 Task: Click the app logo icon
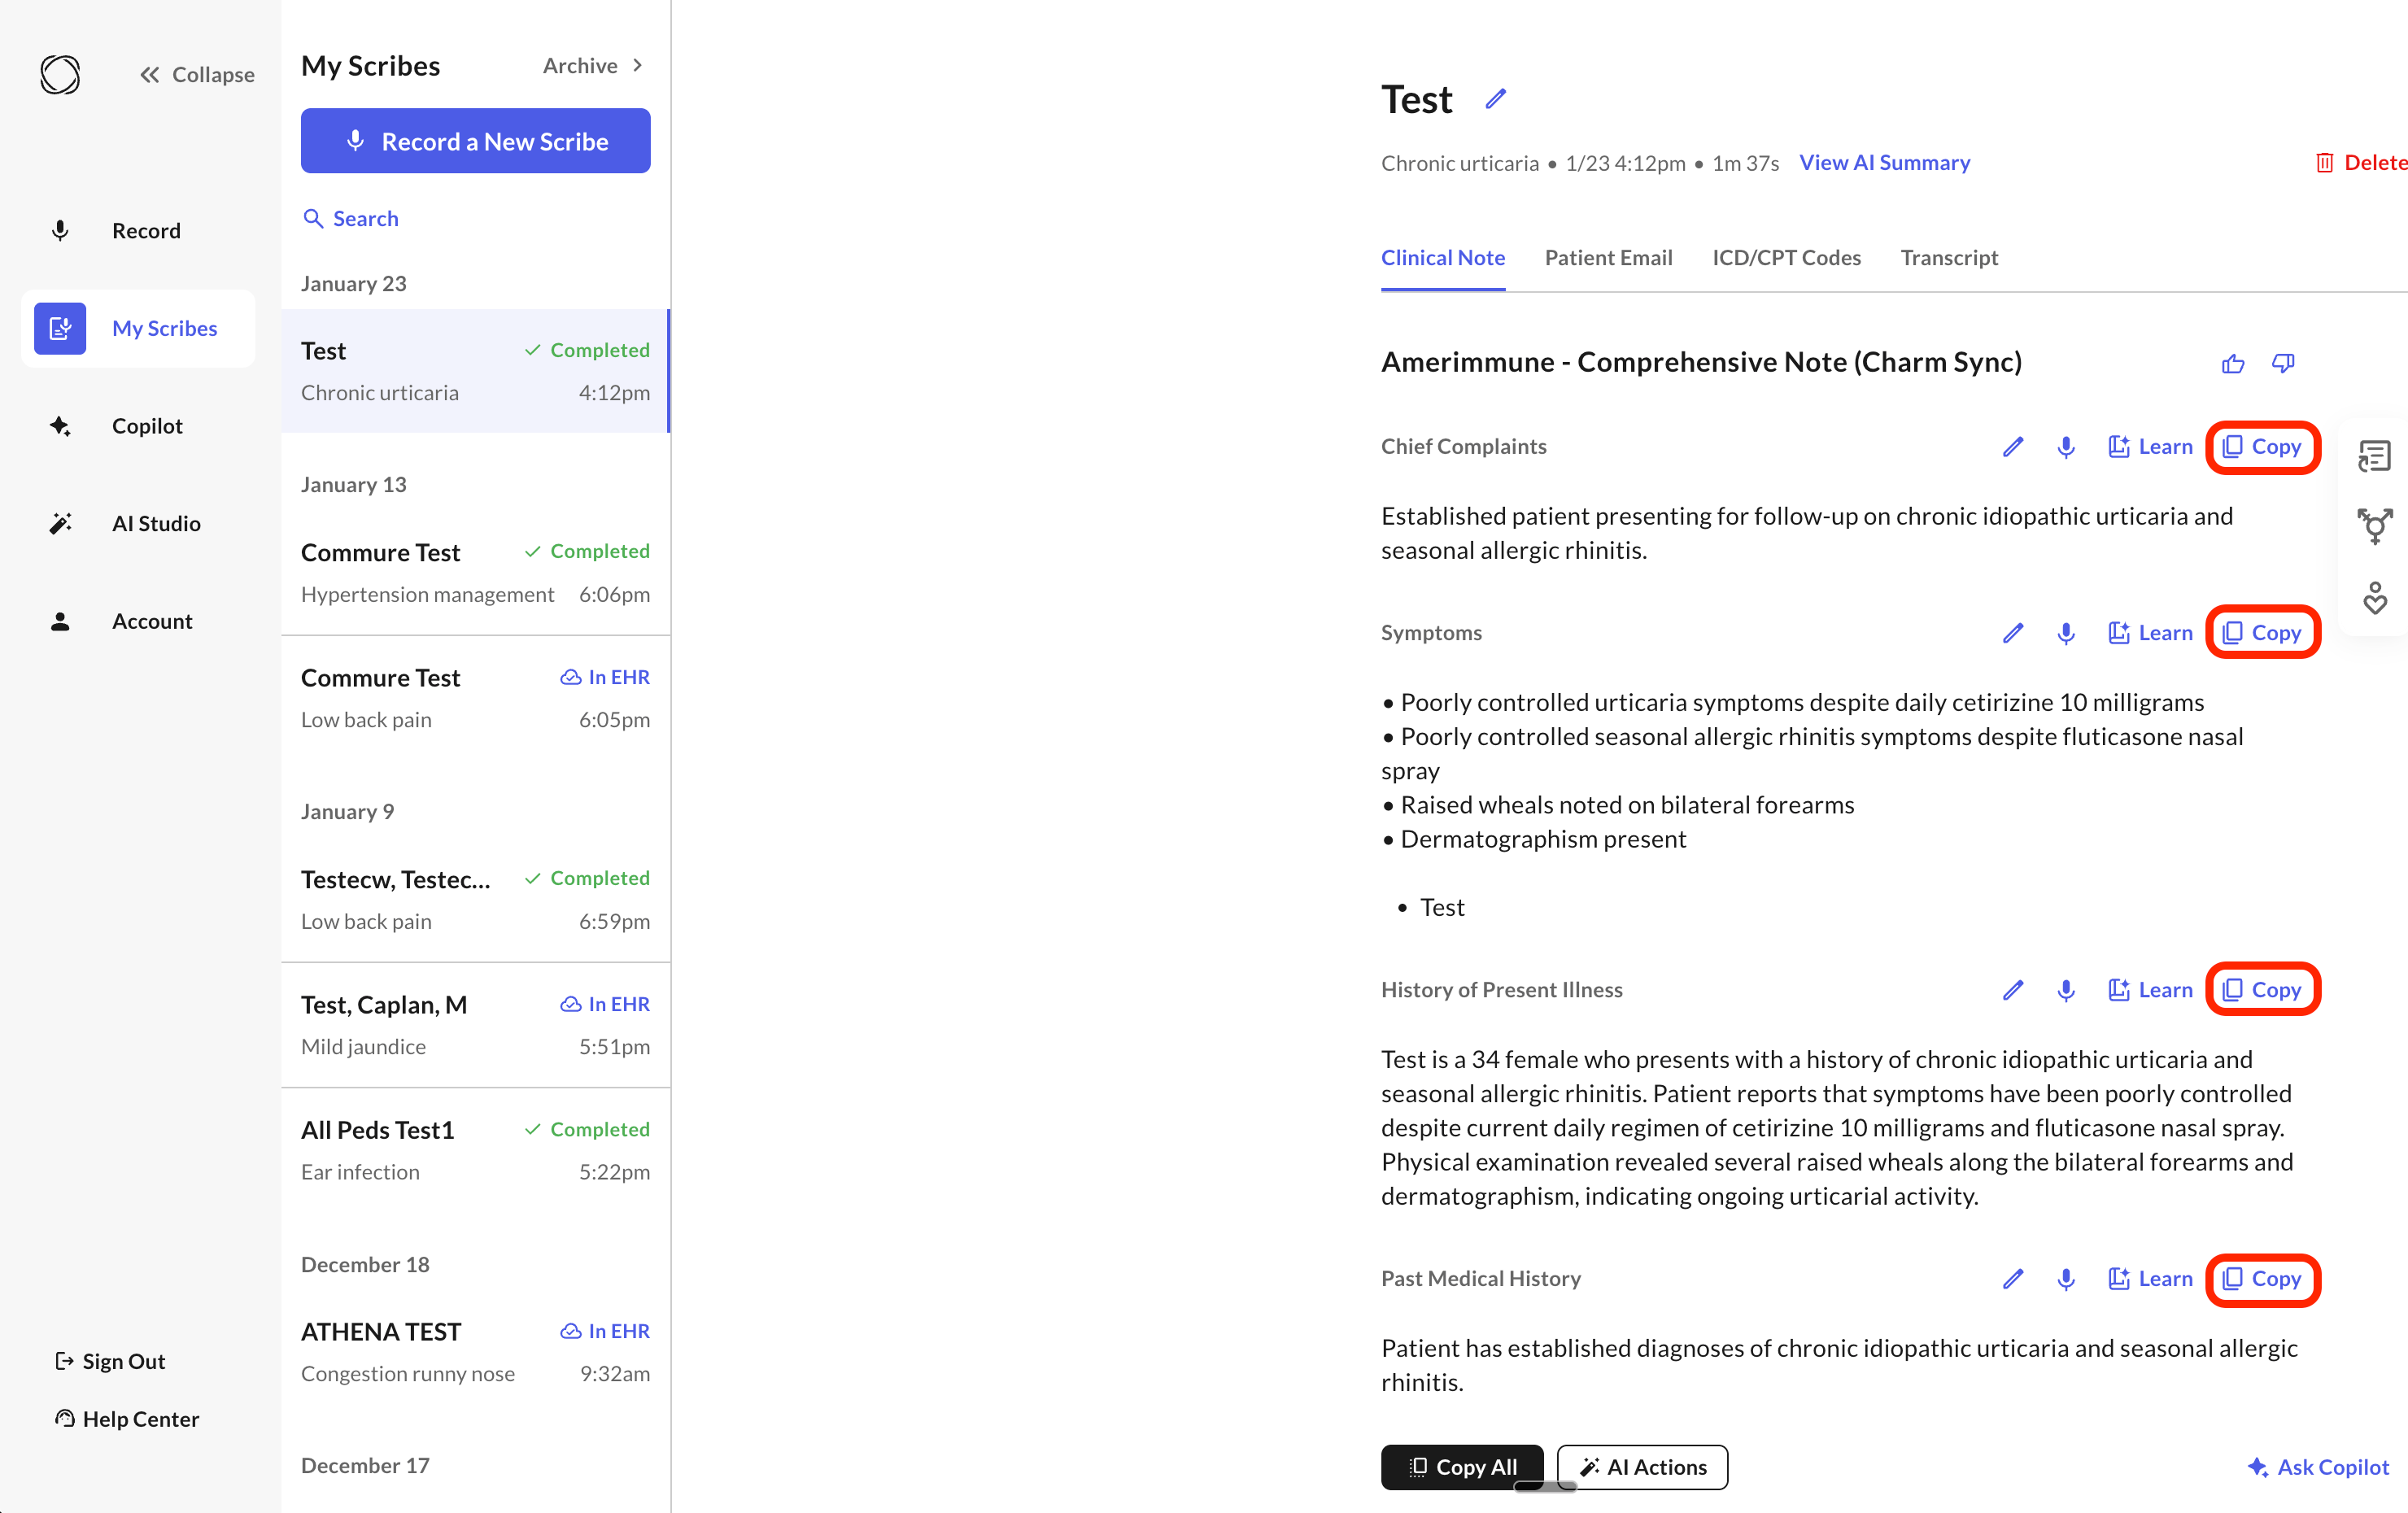pos(60,74)
